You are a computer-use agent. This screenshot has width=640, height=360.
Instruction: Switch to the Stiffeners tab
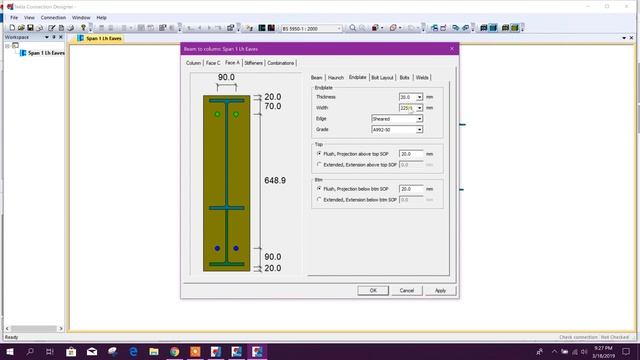[x=253, y=63]
